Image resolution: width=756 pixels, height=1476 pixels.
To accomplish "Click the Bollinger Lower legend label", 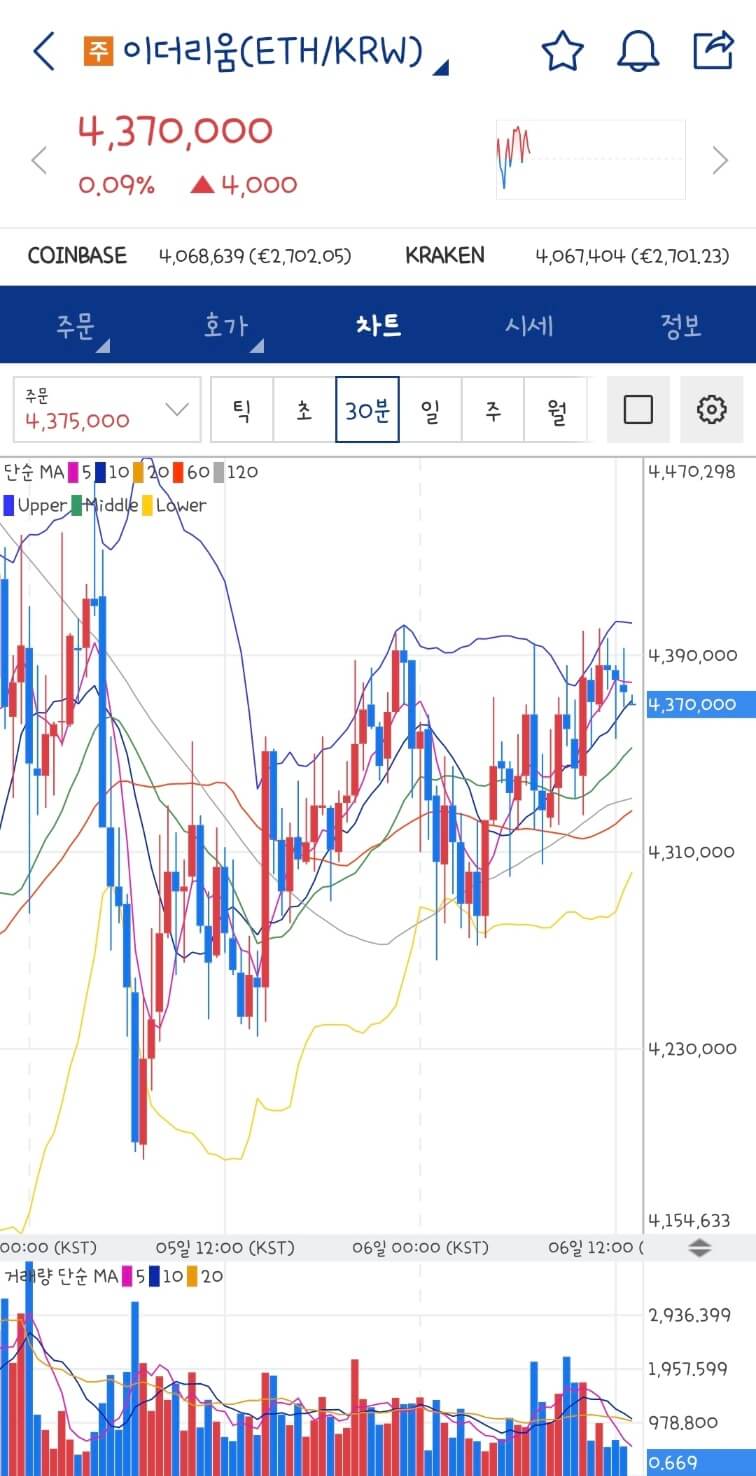I will click(181, 505).
